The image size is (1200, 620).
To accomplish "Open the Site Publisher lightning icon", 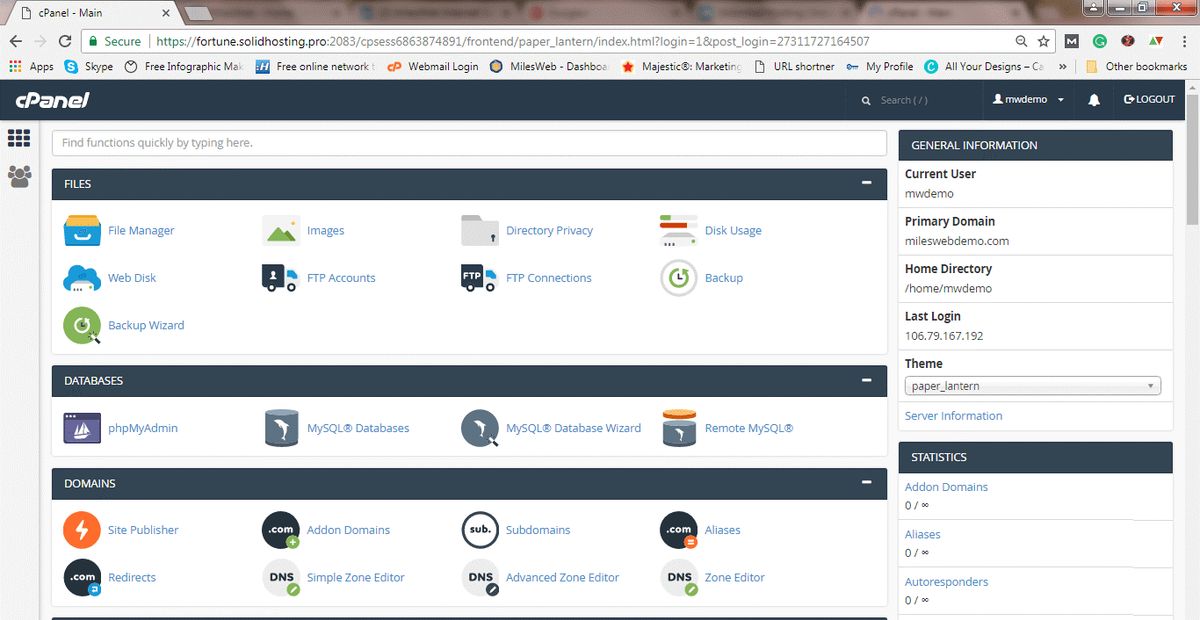I will (x=82, y=530).
